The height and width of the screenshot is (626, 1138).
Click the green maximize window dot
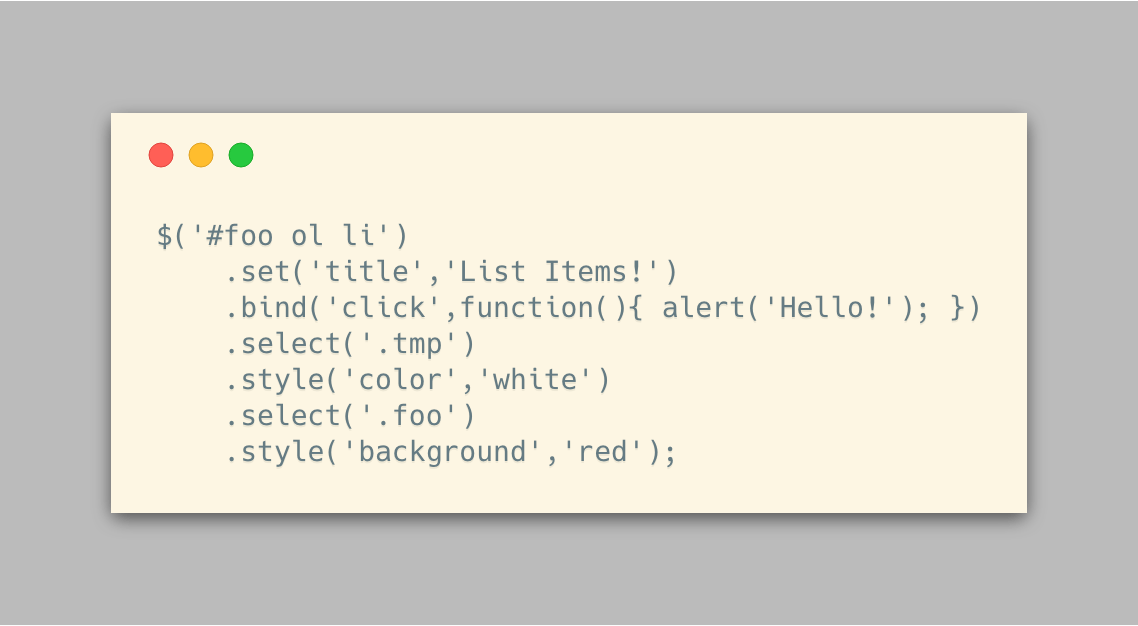click(x=241, y=155)
